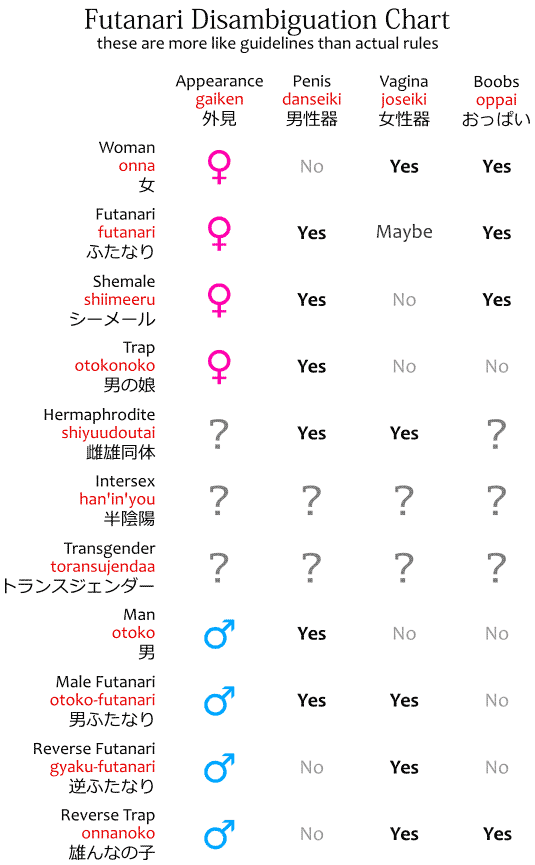Click the 'toransujendaa' row label
The image size is (535, 865).
pos(103,567)
